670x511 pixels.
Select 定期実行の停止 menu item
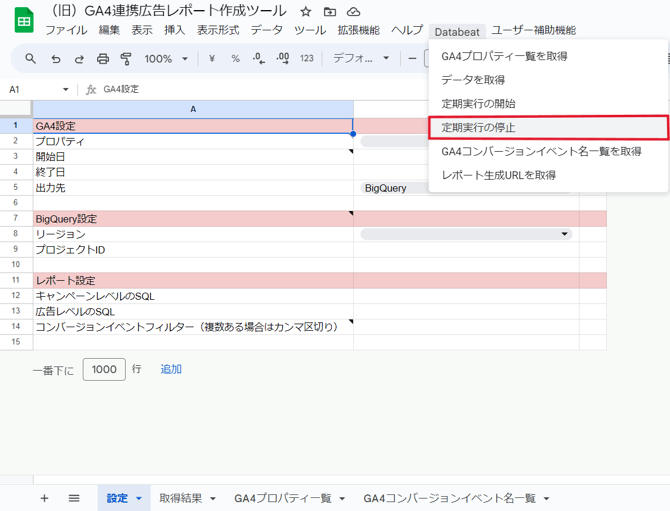pyautogui.click(x=548, y=127)
